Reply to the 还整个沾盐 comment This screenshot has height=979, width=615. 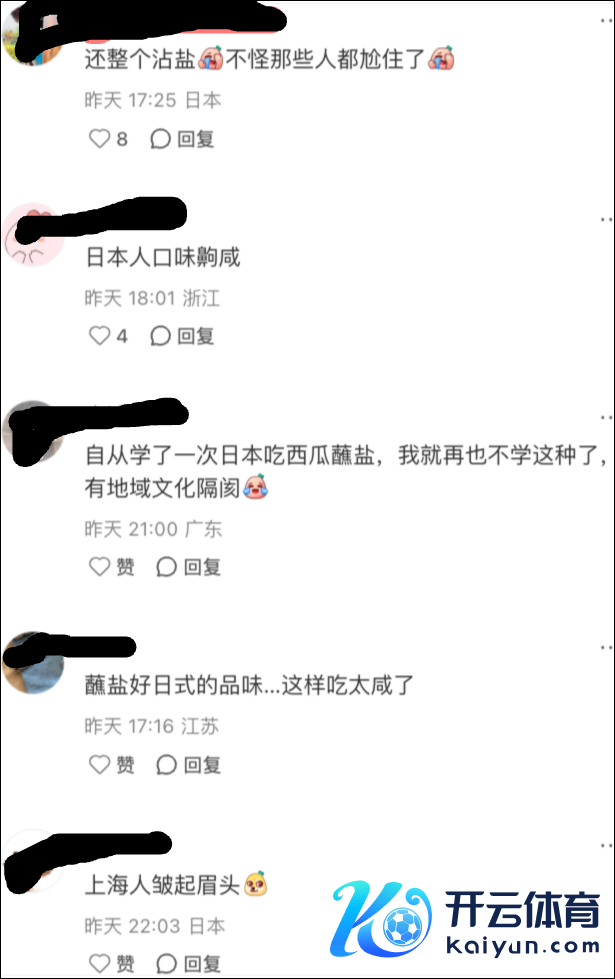point(182,138)
